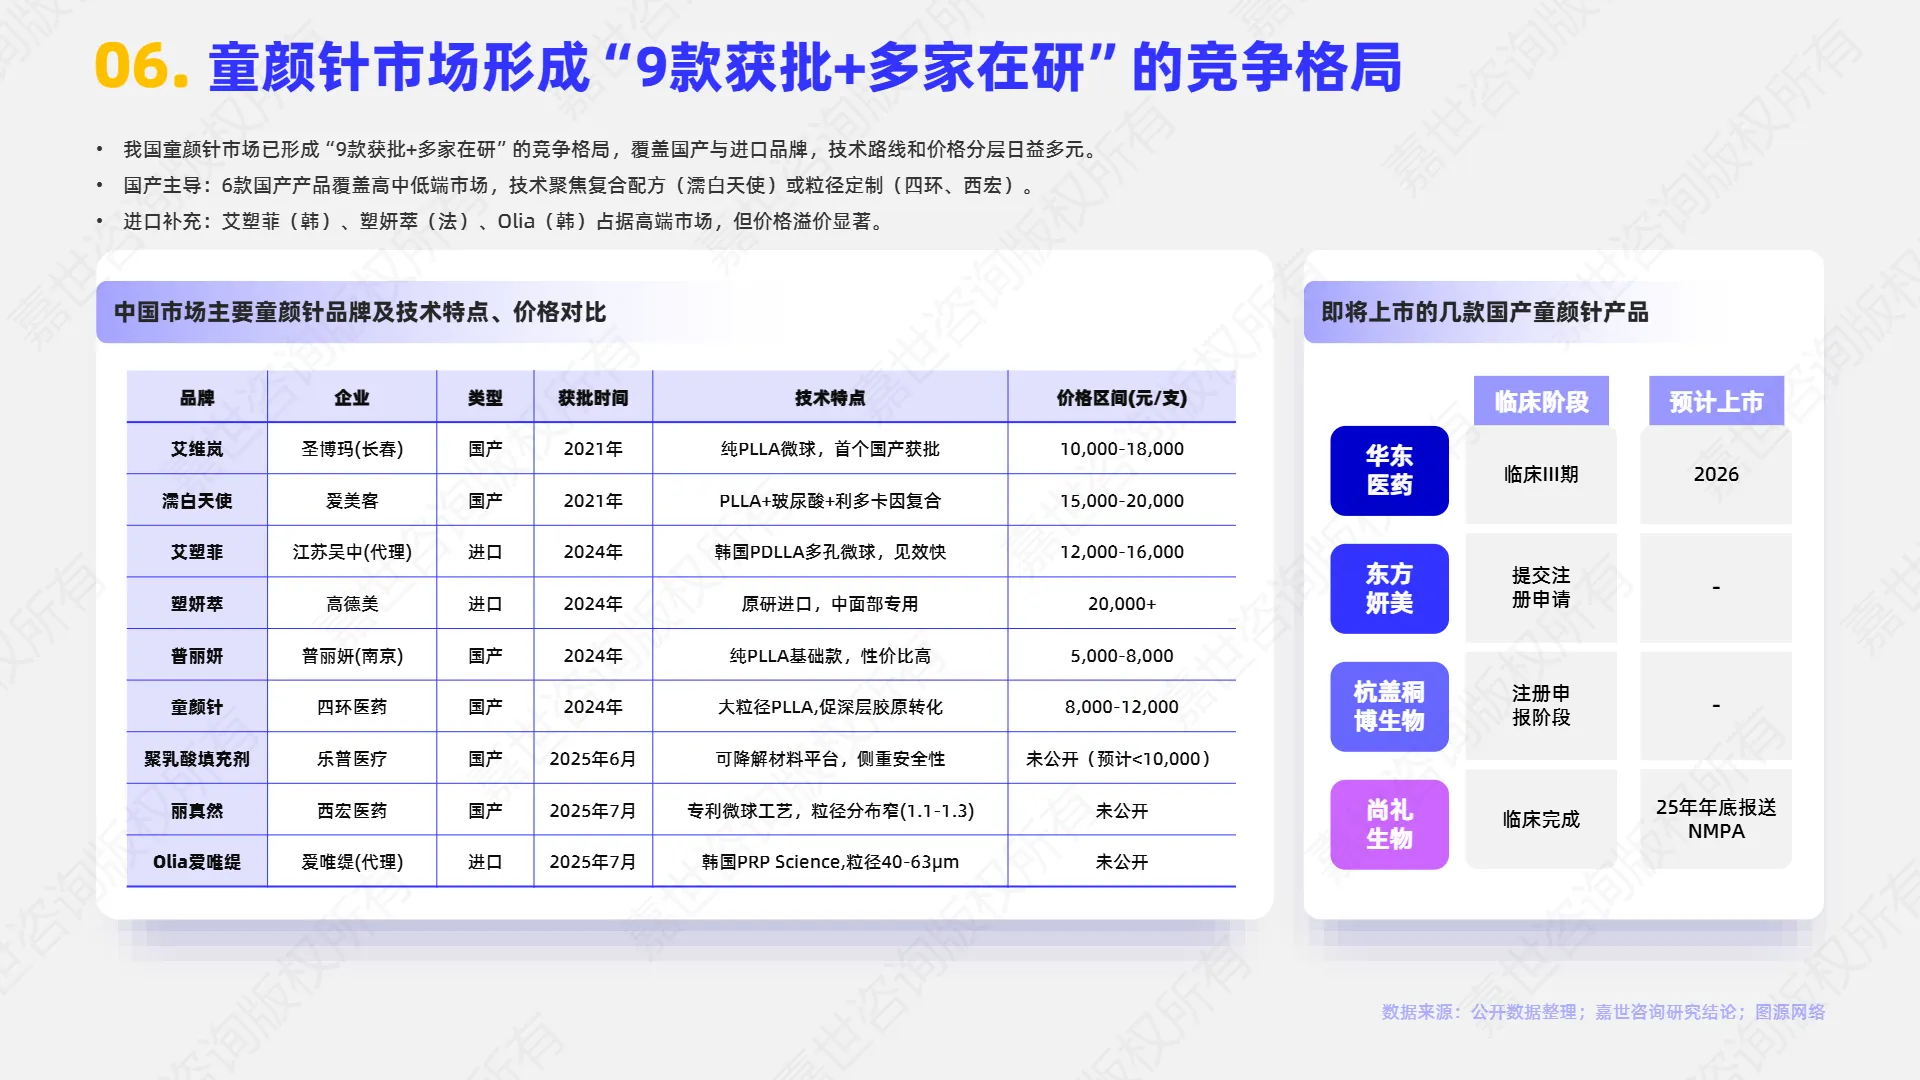Screen dimensions: 1920x1080
Task: Select the 国产 type cell for 艾维岚
Action: [486, 448]
